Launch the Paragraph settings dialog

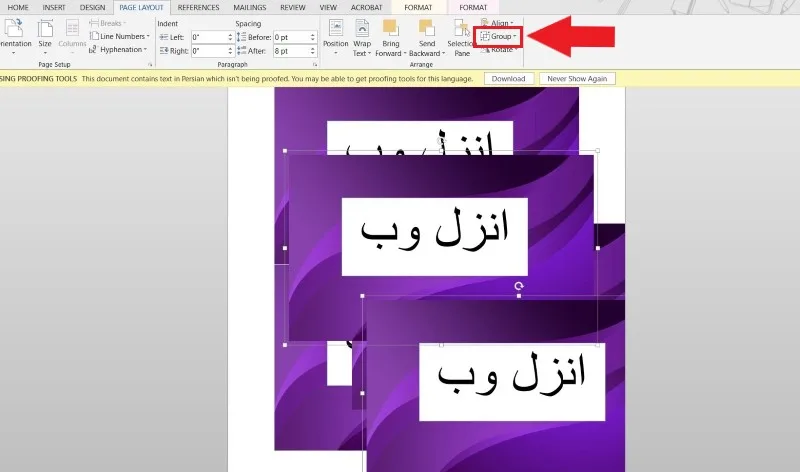coord(315,65)
